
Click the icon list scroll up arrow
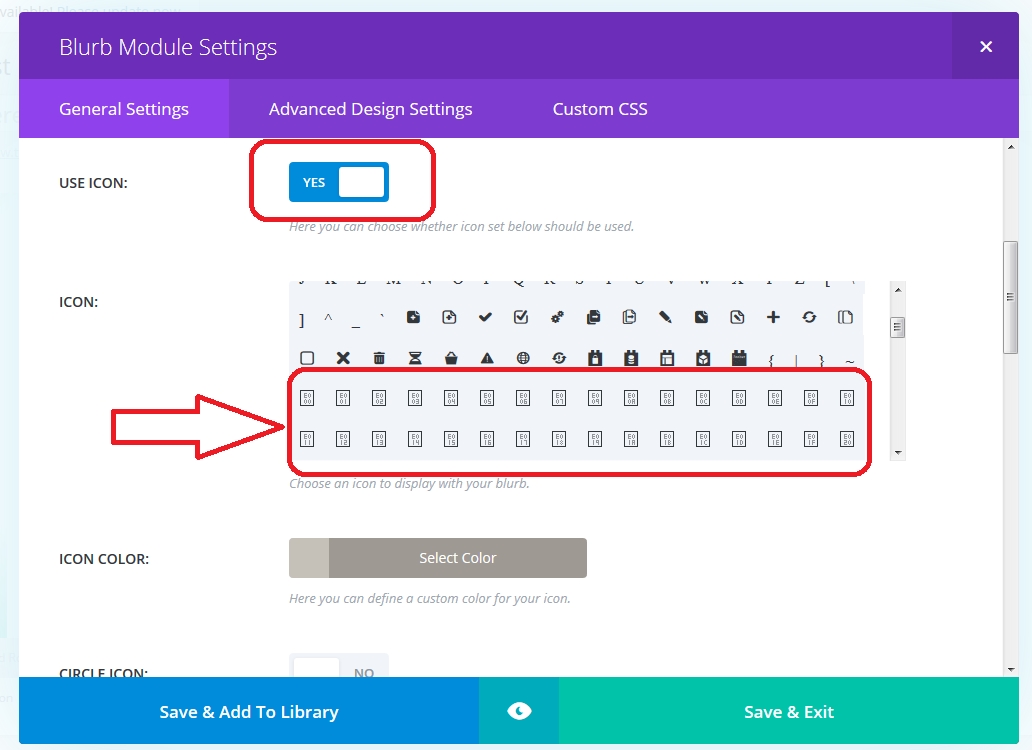click(898, 289)
